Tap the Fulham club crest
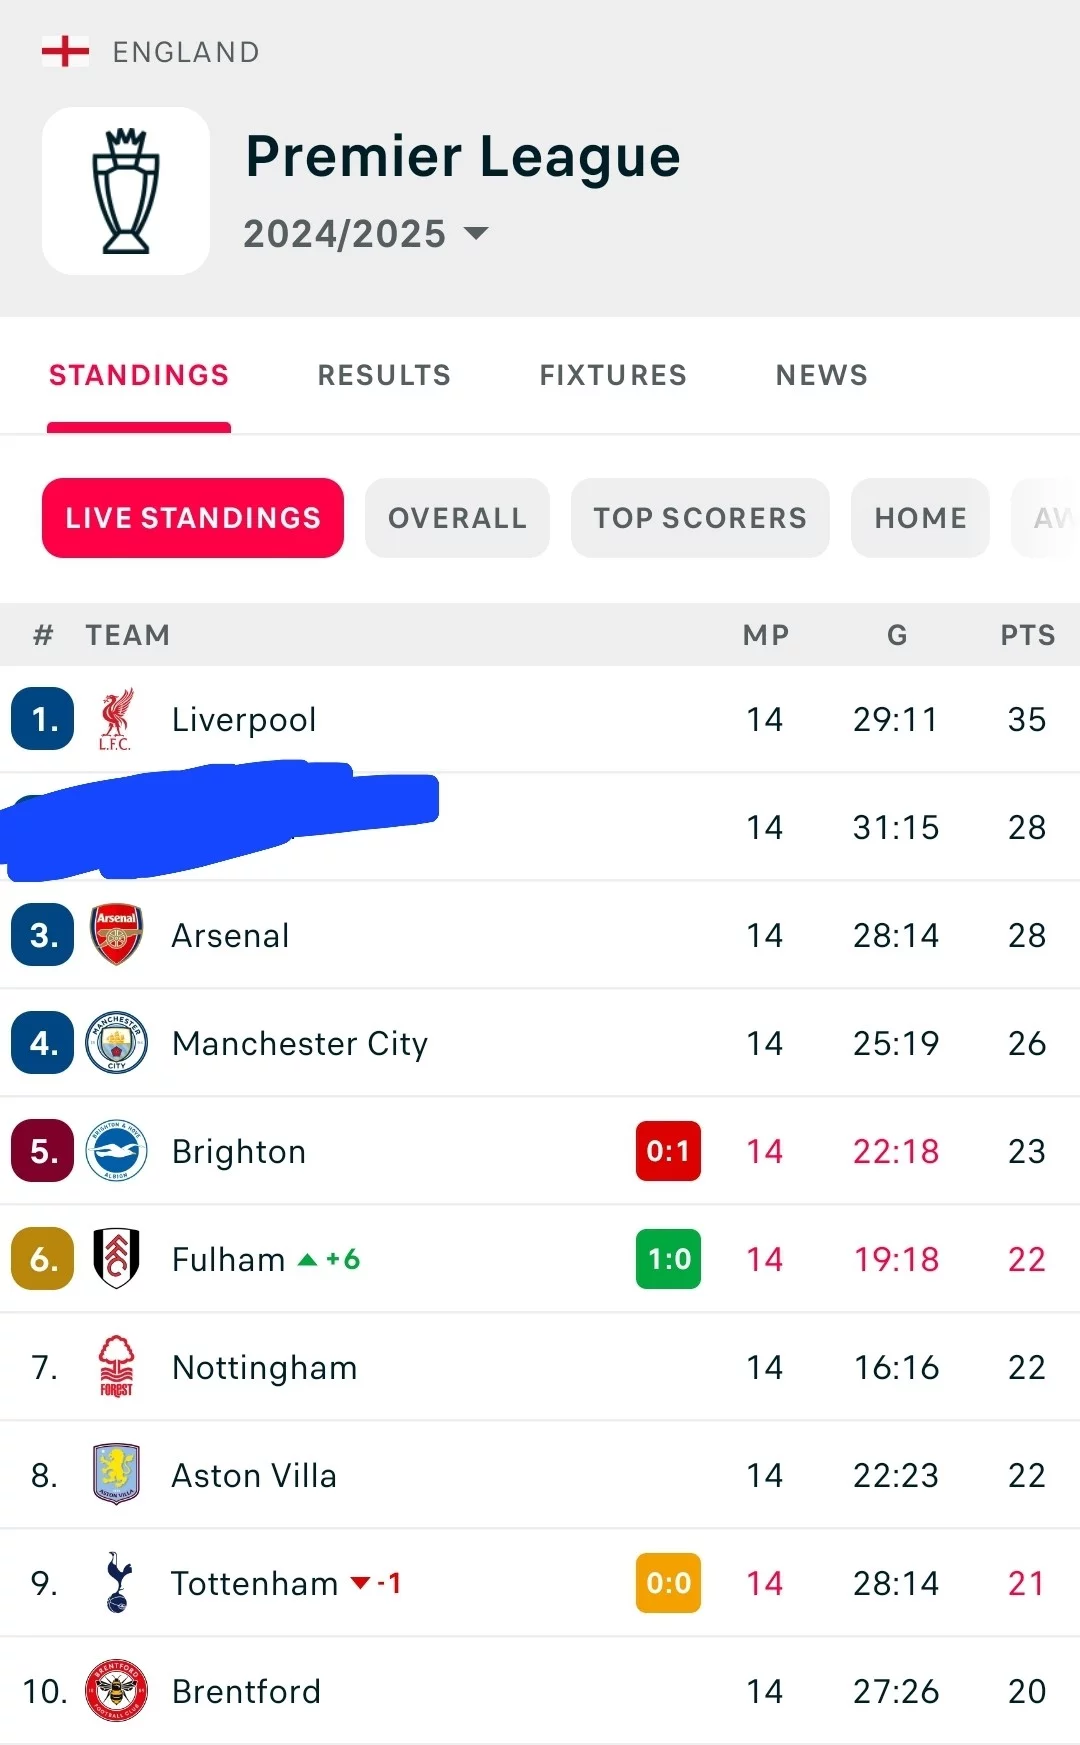This screenshot has width=1080, height=1745. click(x=116, y=1259)
